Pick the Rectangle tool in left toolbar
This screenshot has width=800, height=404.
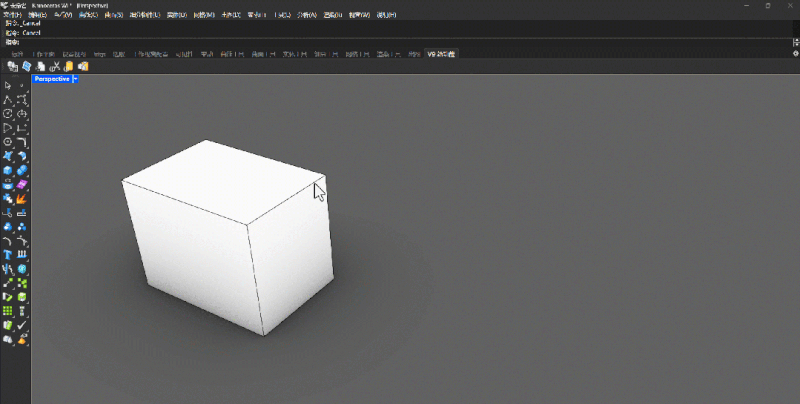click(22, 128)
